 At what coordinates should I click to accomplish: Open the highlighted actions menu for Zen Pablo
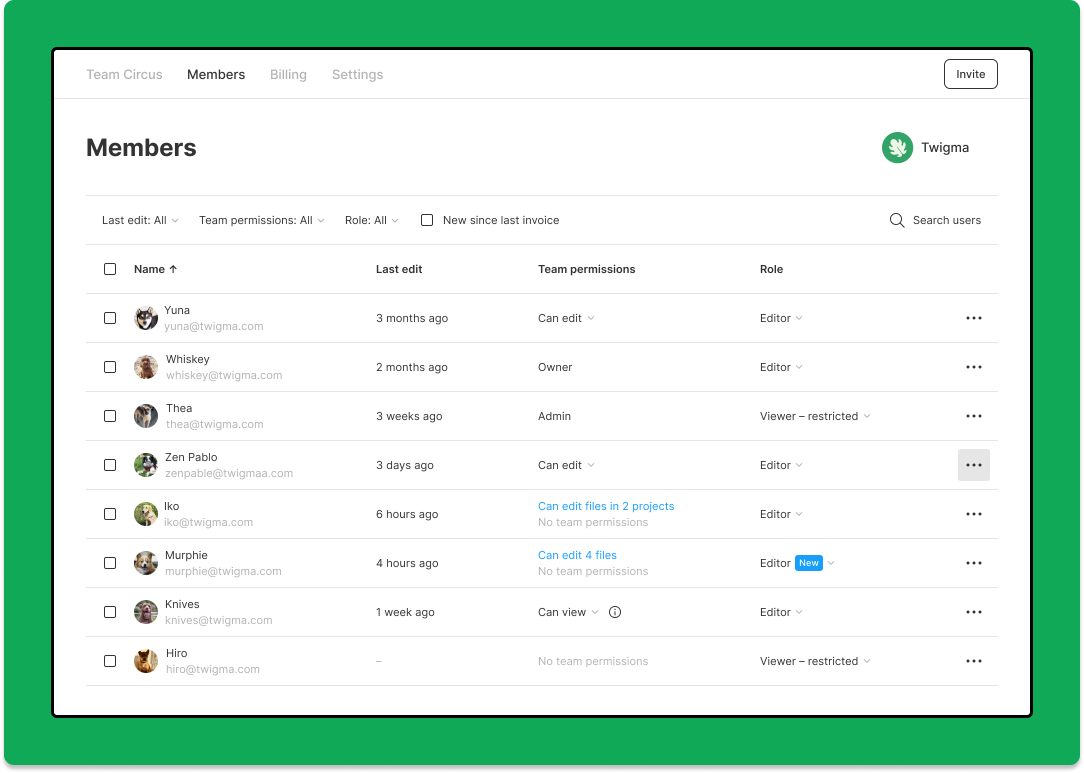point(973,465)
